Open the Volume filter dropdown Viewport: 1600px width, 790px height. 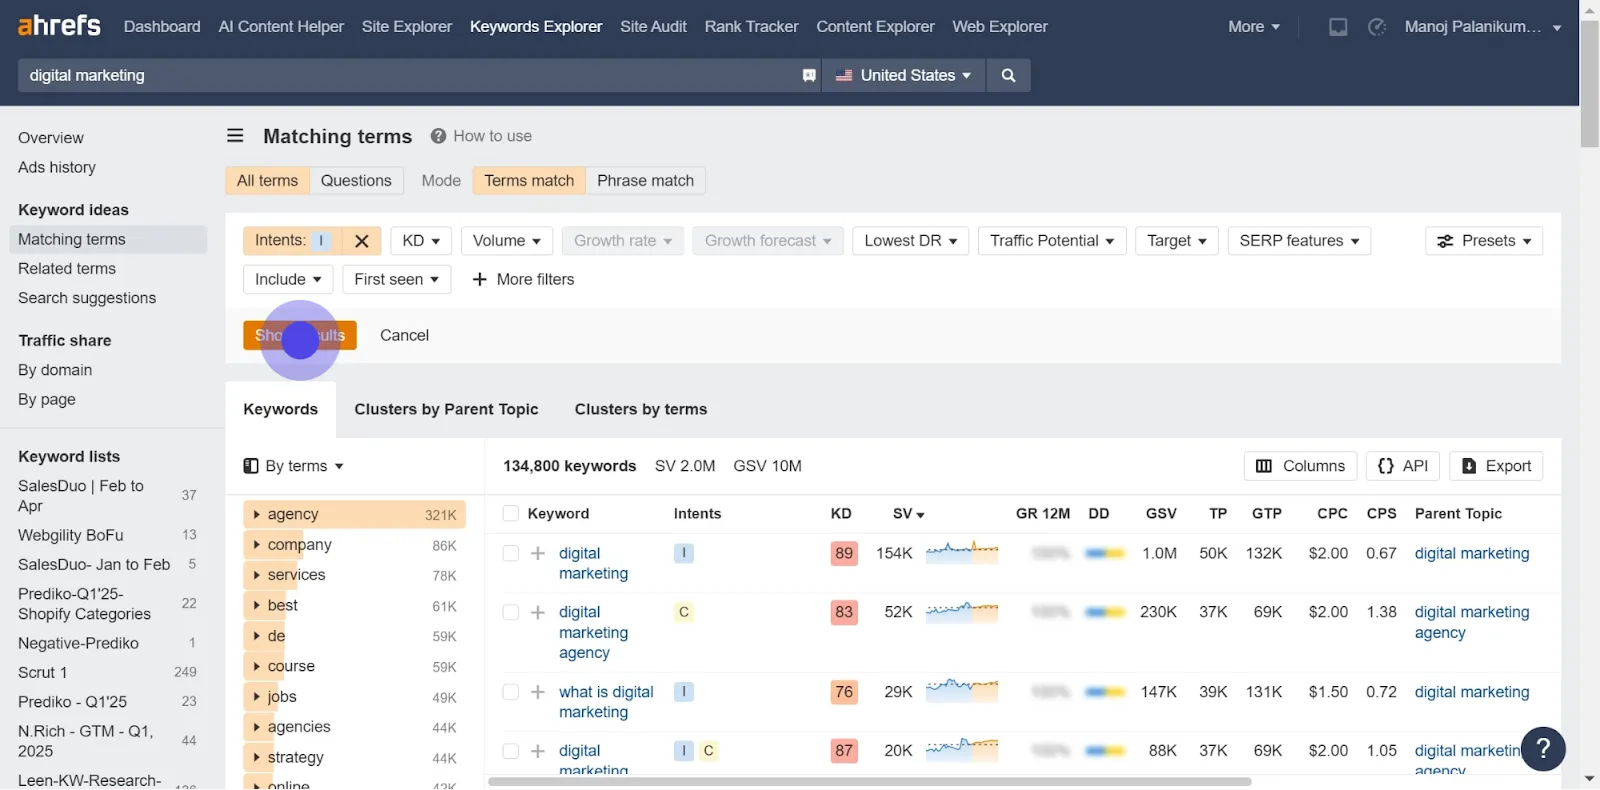[507, 241]
